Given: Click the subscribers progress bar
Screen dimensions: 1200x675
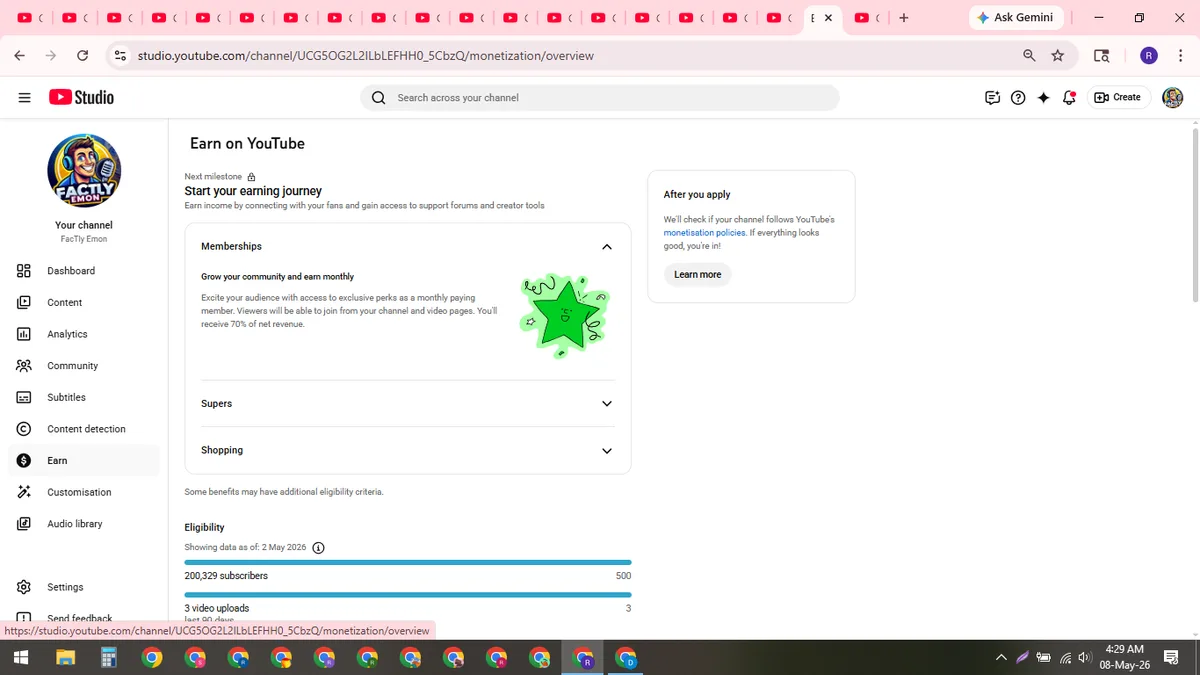Looking at the screenshot, I should pos(408,563).
